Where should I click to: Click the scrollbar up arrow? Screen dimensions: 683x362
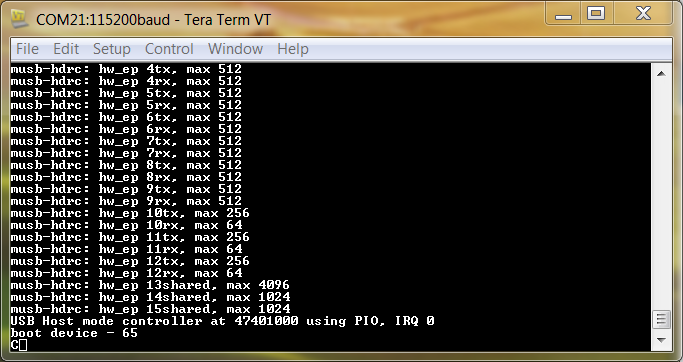(x=661, y=74)
